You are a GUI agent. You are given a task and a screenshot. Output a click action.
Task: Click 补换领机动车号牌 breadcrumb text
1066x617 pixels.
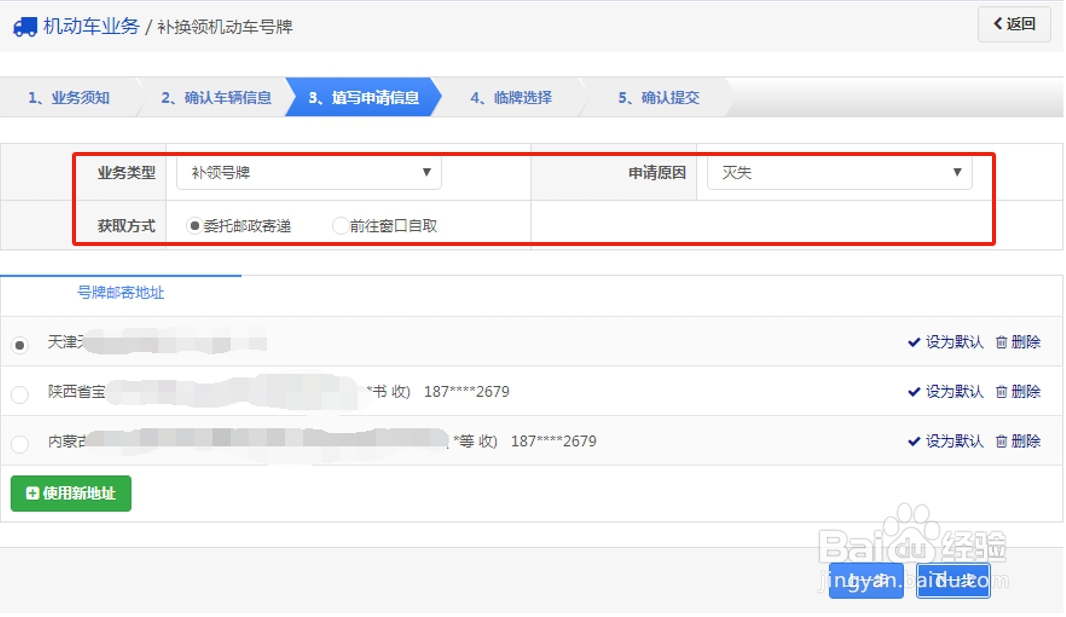[x=225, y=27]
